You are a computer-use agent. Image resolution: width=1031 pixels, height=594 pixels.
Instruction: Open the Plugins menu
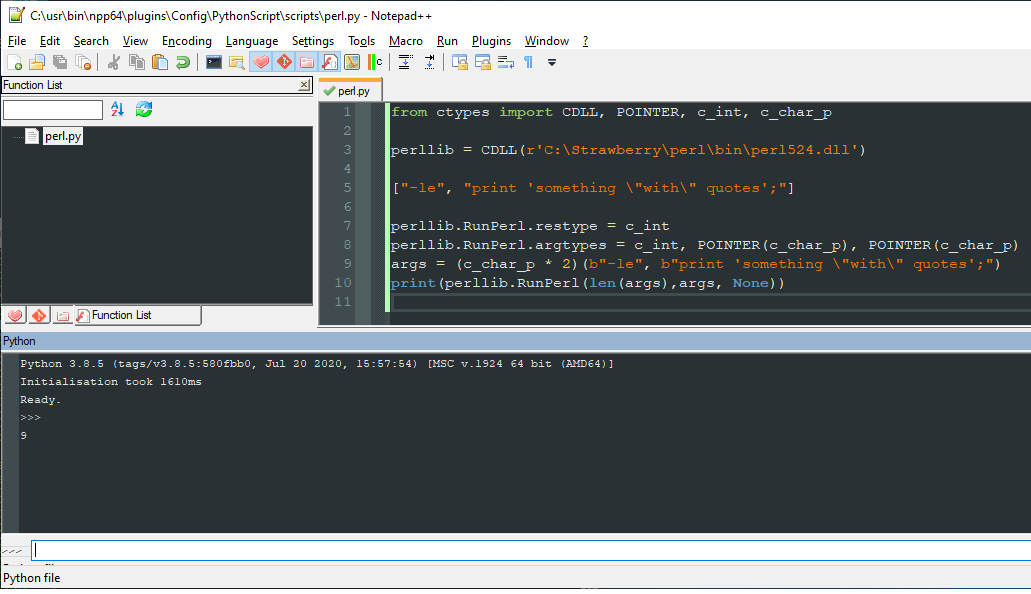(x=491, y=41)
